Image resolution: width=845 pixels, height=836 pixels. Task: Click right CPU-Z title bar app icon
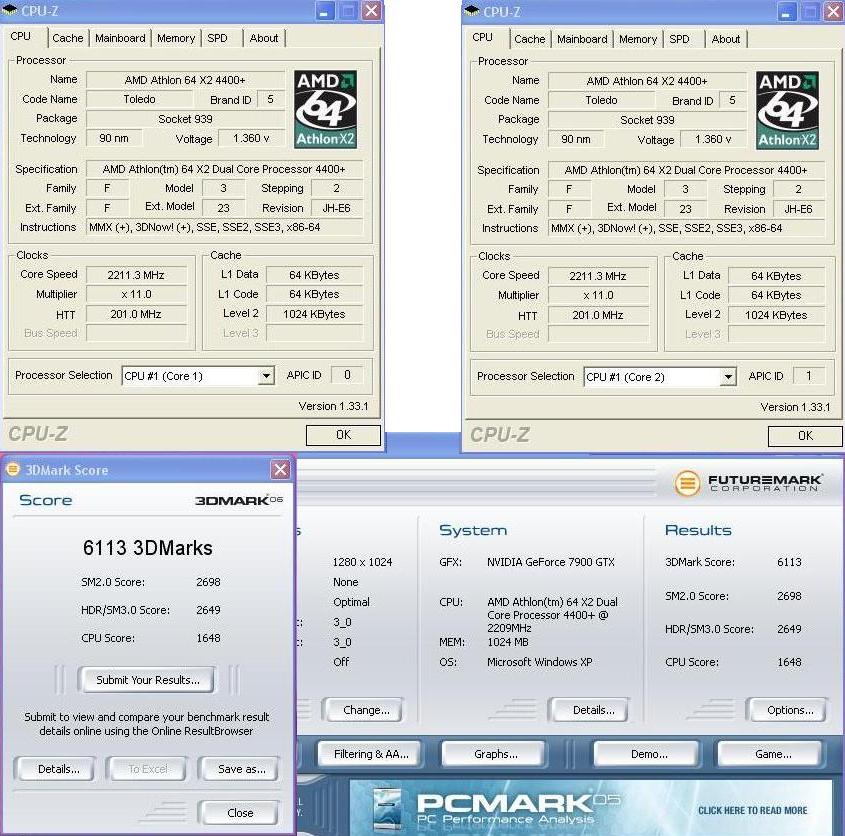click(x=472, y=11)
